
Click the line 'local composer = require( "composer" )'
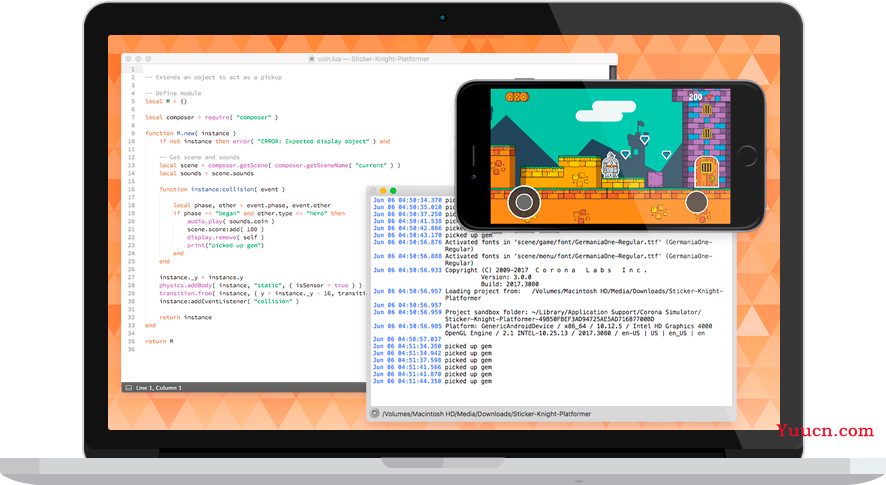tap(211, 118)
